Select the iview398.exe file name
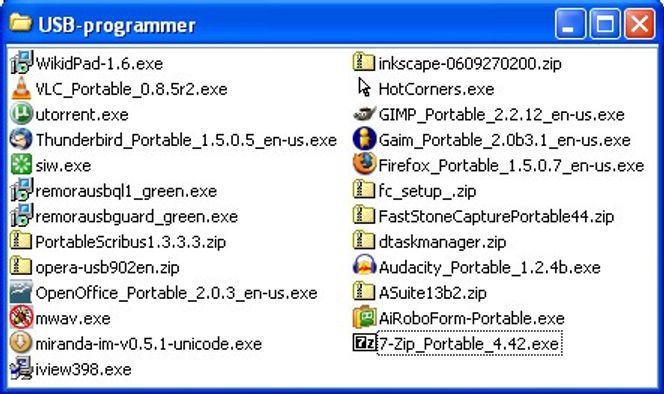Screen dimensions: 664x394 point(83,369)
